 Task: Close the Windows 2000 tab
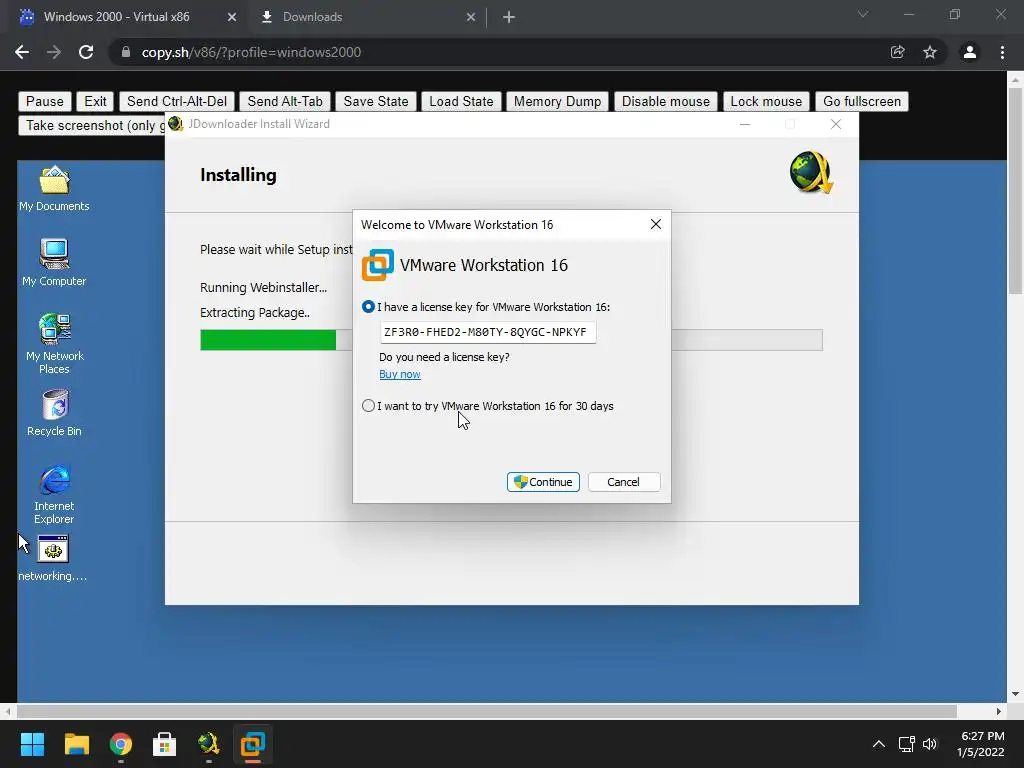tap(232, 17)
